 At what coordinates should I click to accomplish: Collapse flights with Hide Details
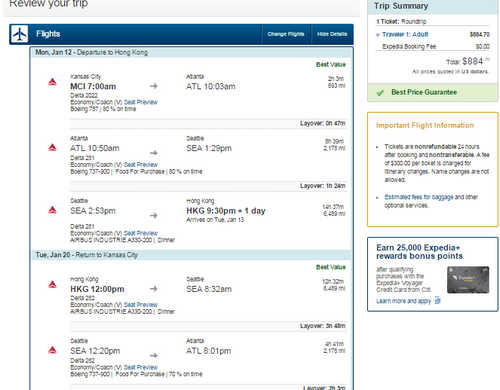(x=332, y=34)
